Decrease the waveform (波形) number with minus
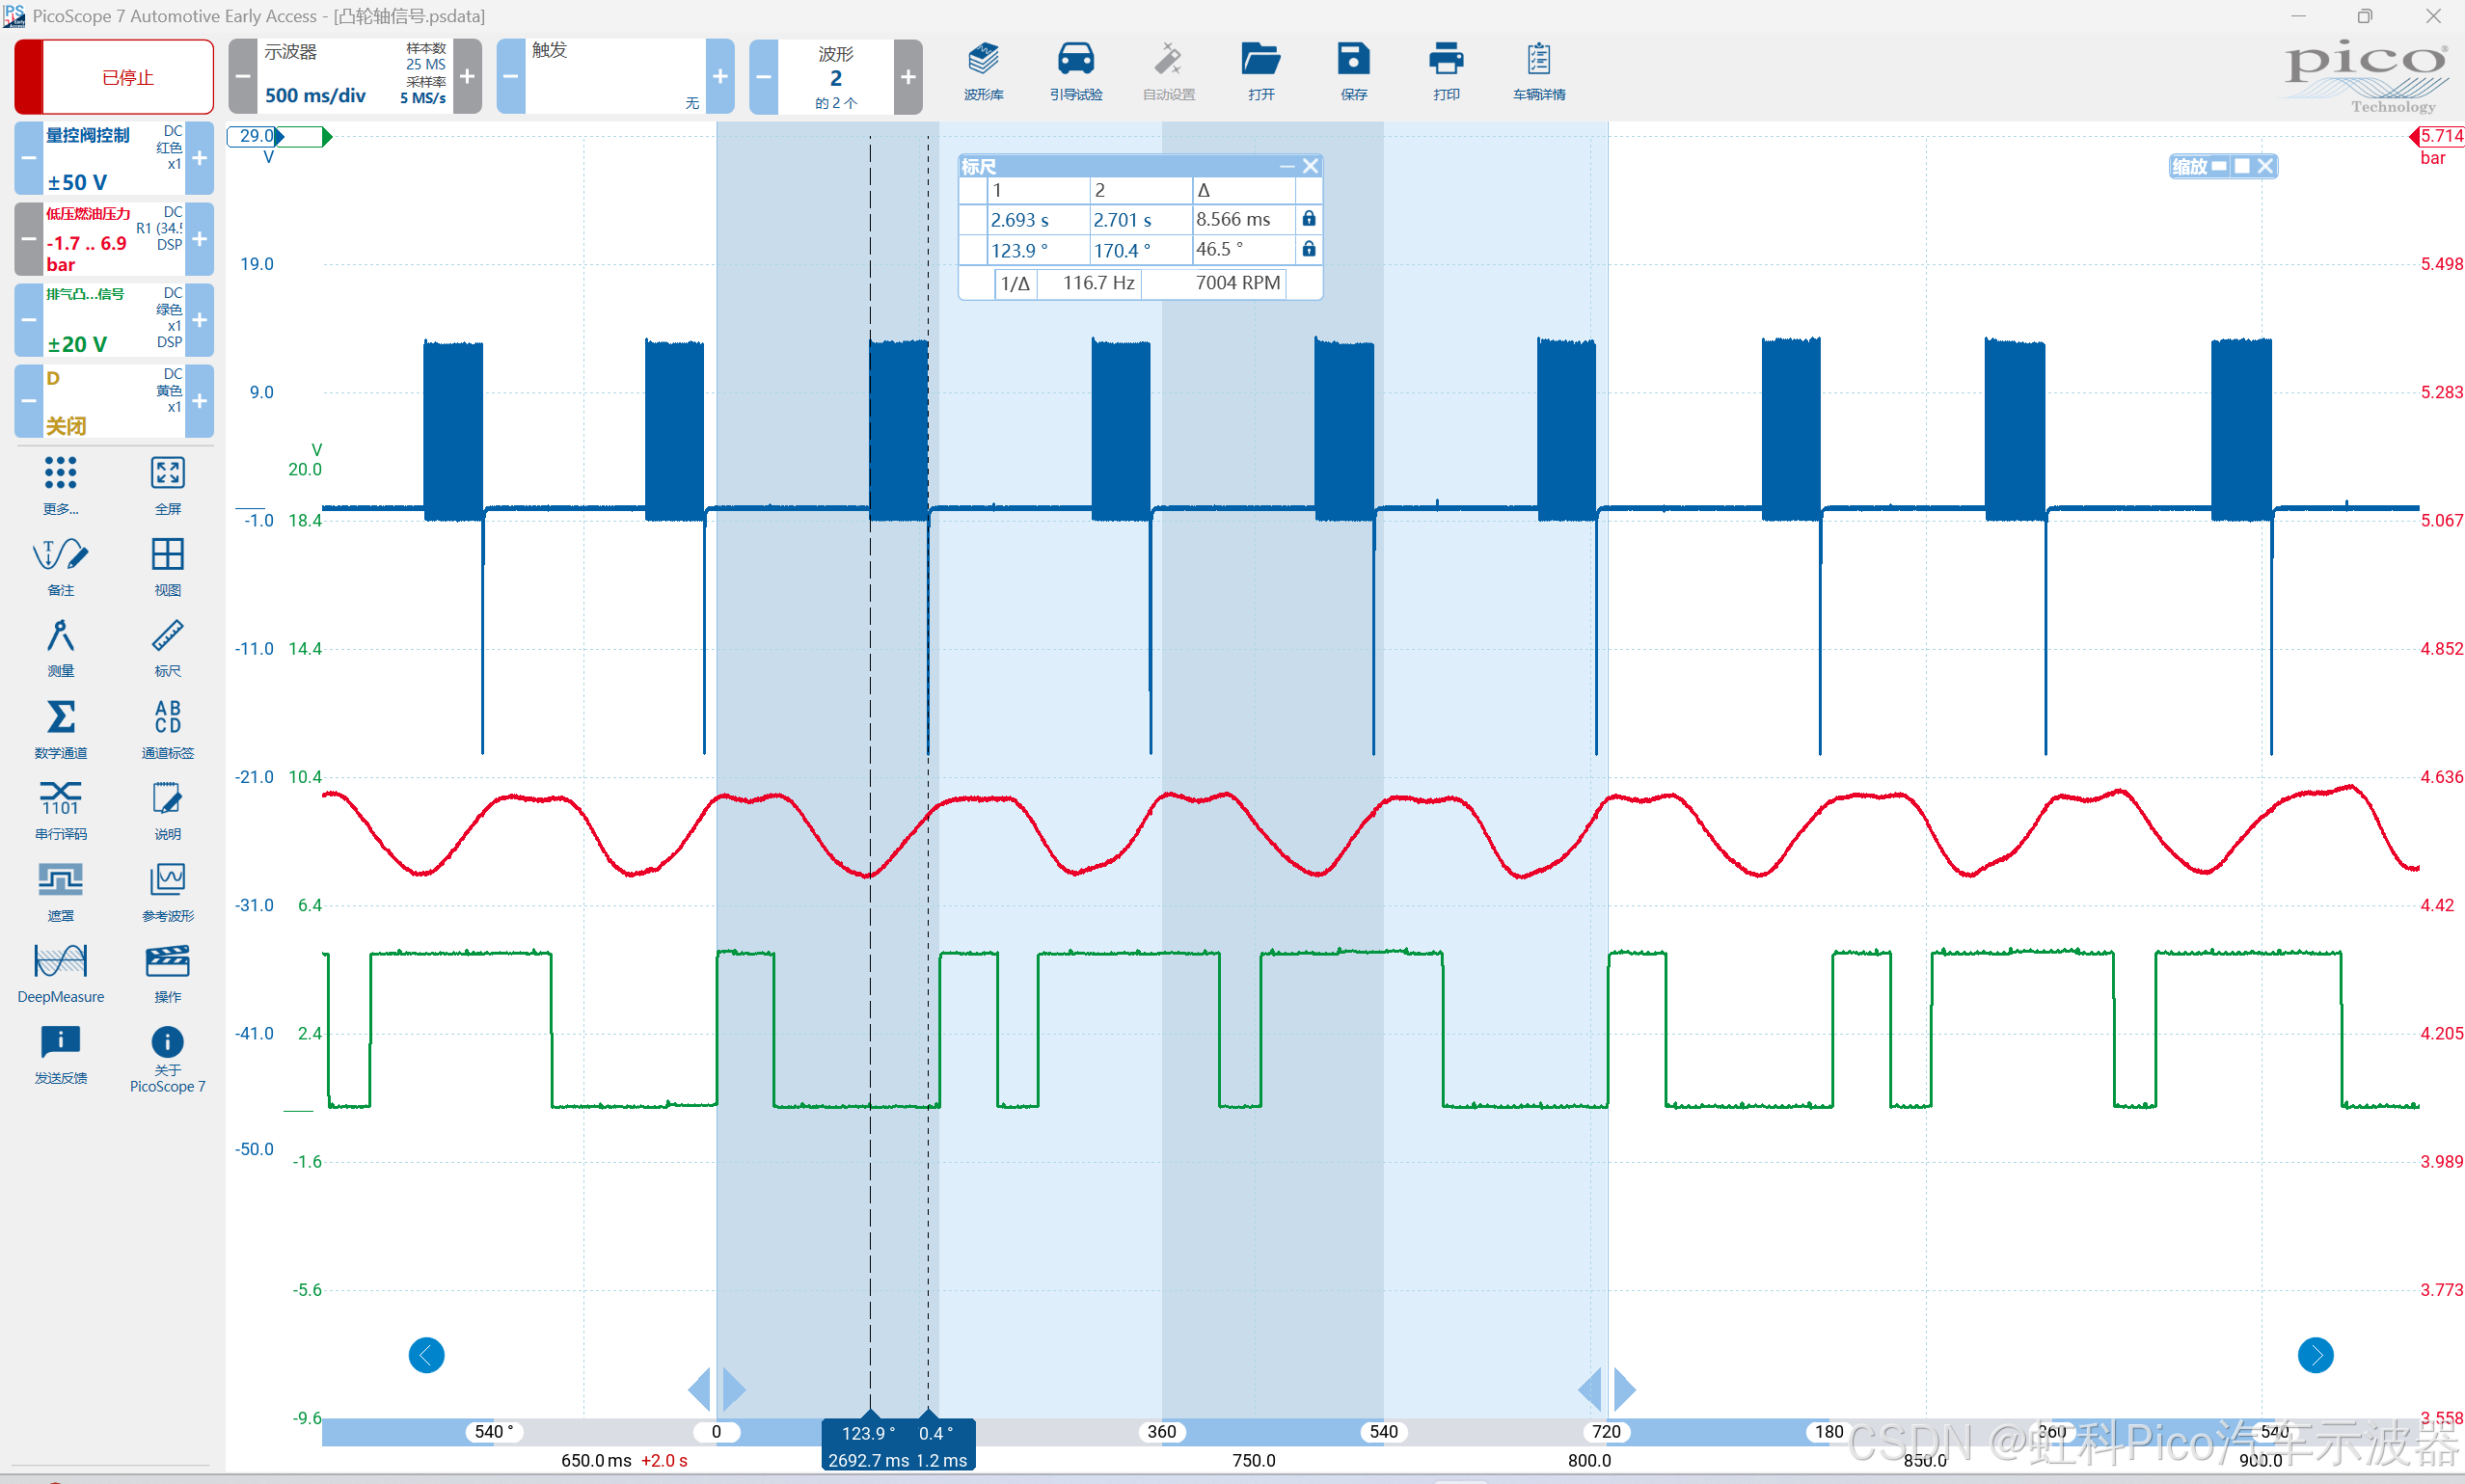The height and width of the screenshot is (1484, 2465). coord(763,77)
